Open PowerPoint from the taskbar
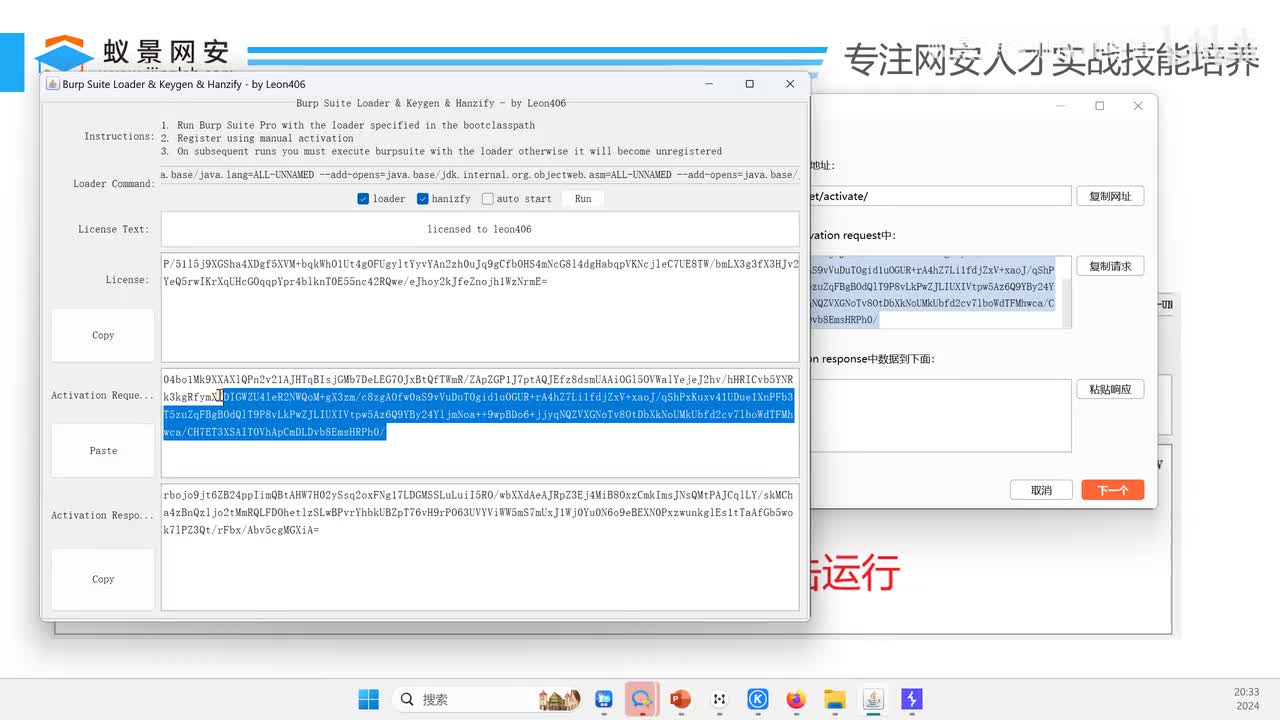The width and height of the screenshot is (1280, 720). click(x=680, y=699)
